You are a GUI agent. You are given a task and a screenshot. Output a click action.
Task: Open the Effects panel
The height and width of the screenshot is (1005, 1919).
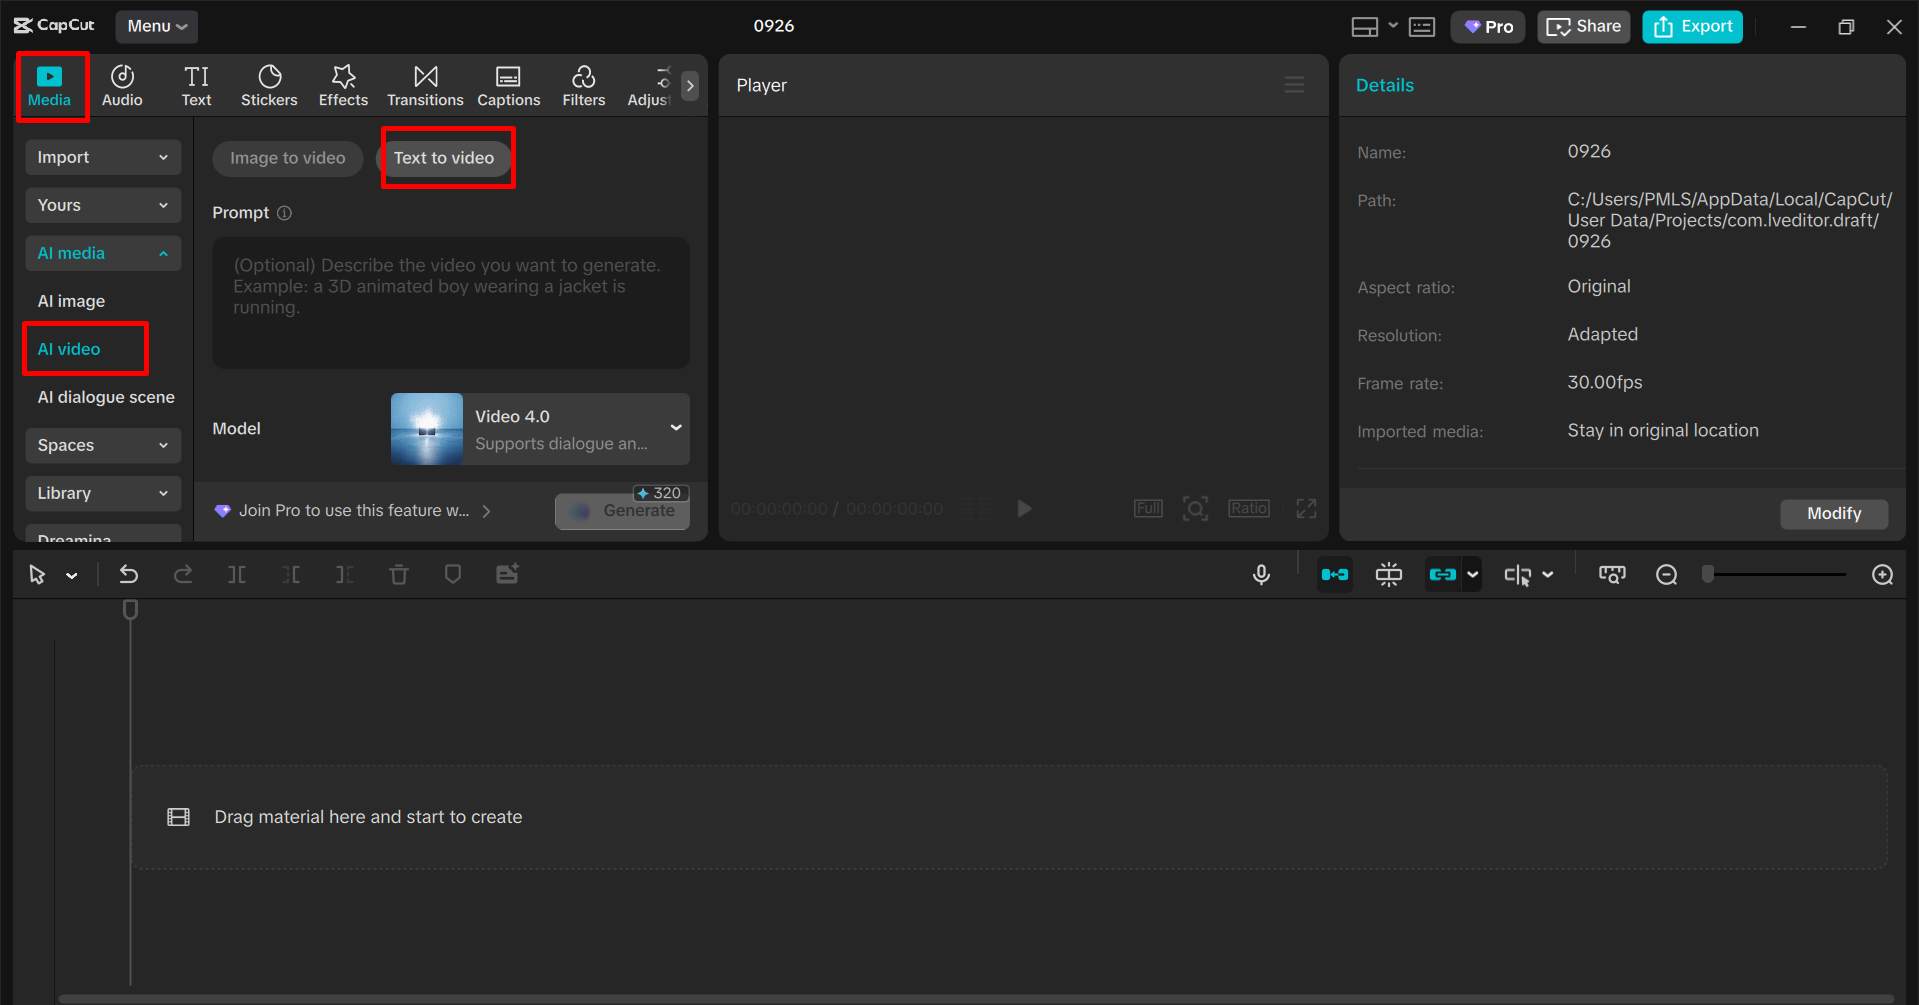[342, 85]
